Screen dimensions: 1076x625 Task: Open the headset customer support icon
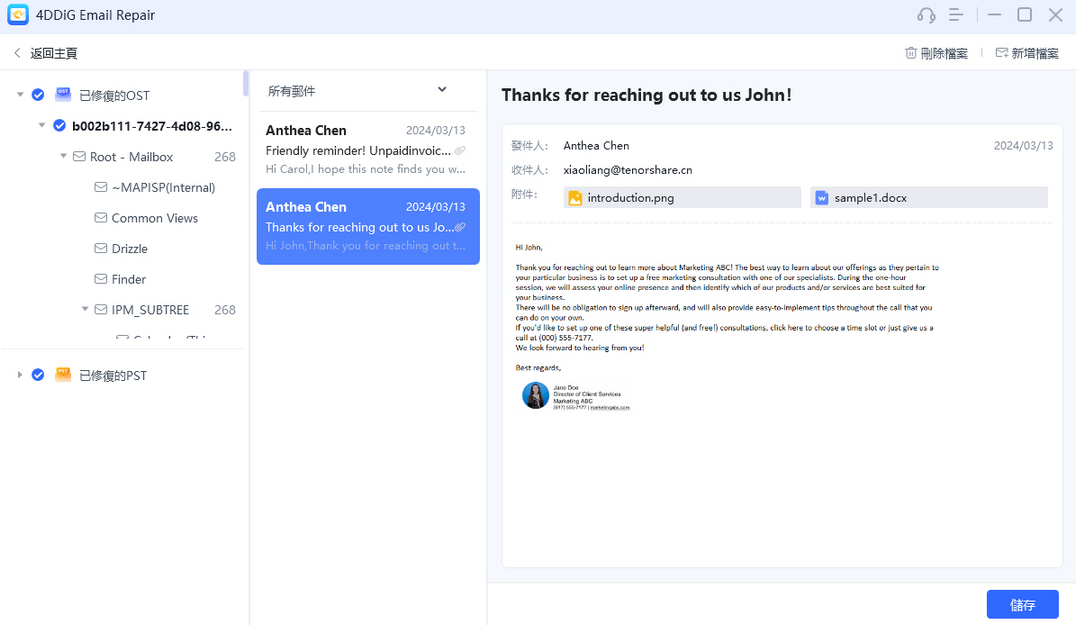tap(926, 15)
